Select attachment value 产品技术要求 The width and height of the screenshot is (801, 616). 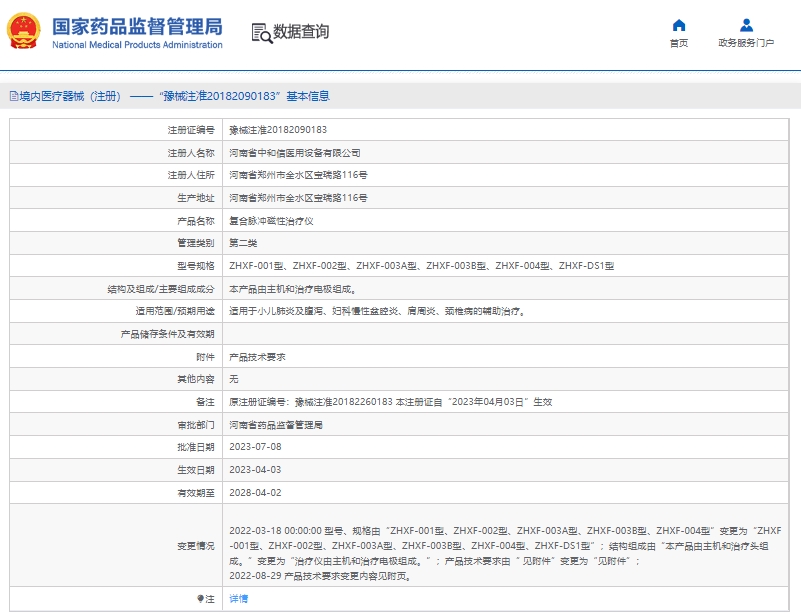pos(257,357)
